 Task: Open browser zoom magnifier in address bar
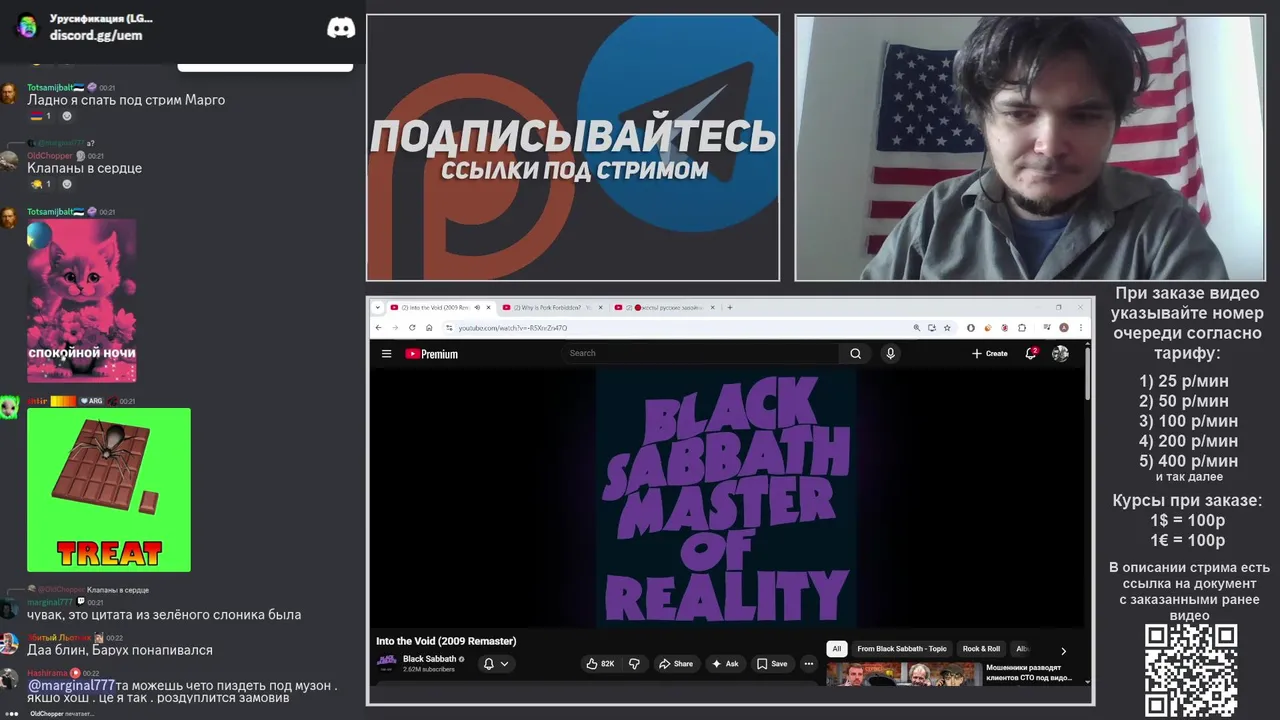916,328
